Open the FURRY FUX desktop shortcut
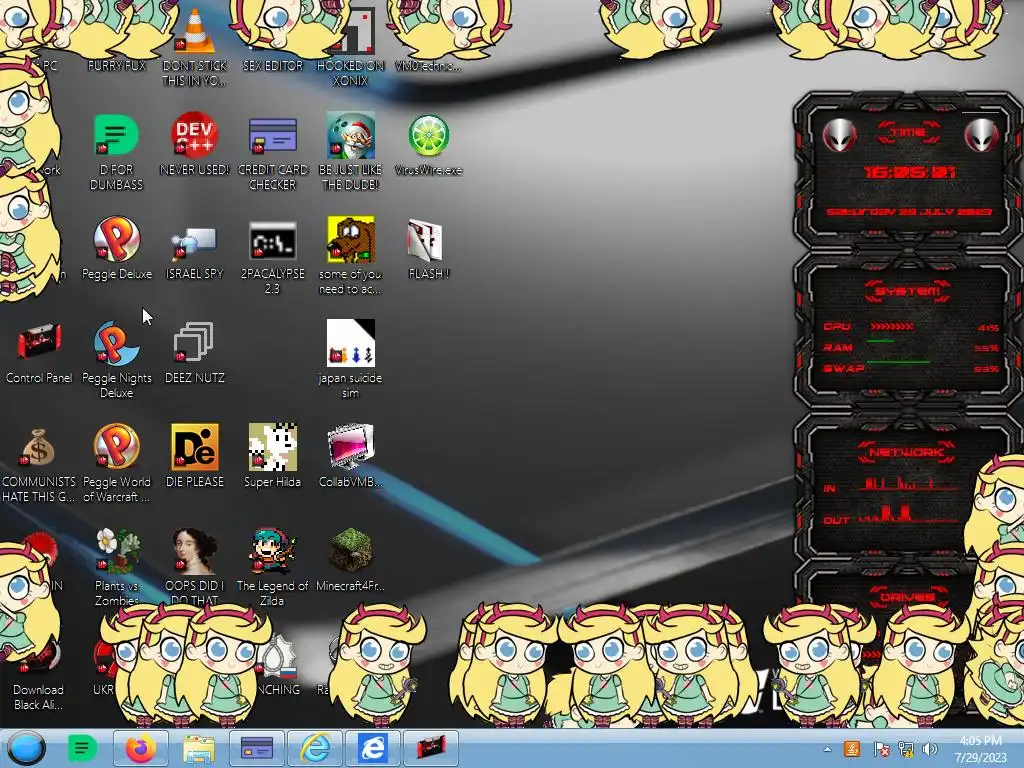Viewport: 1024px width, 768px height. (x=117, y=65)
